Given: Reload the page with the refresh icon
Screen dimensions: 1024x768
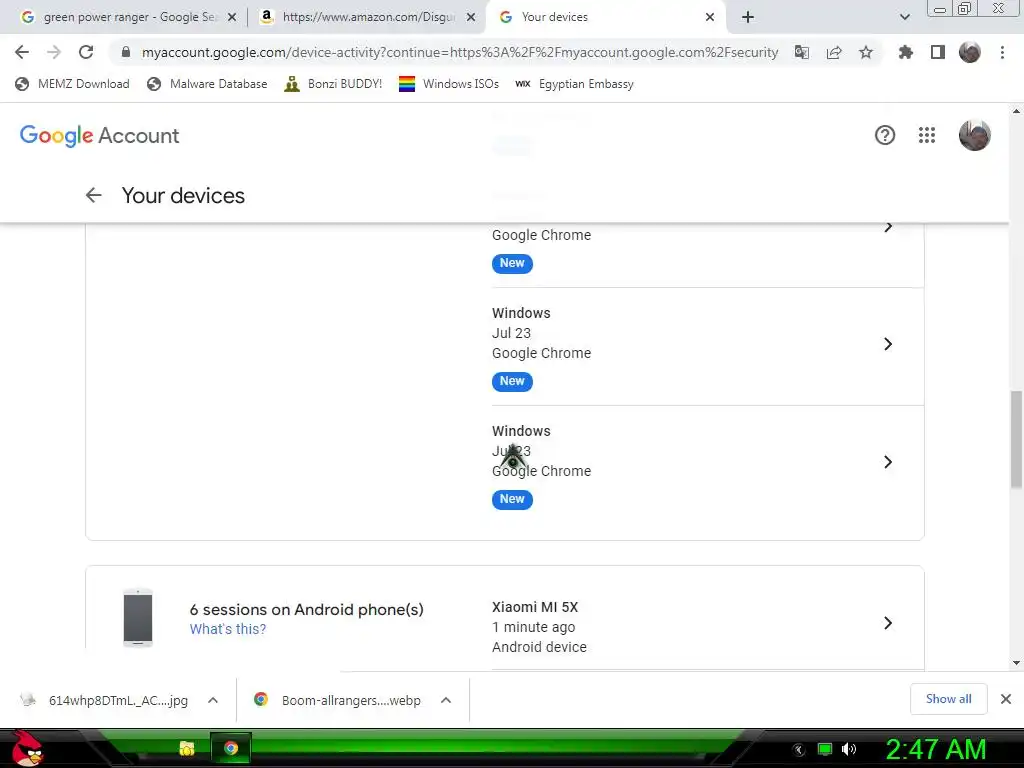Looking at the screenshot, I should [x=86, y=52].
